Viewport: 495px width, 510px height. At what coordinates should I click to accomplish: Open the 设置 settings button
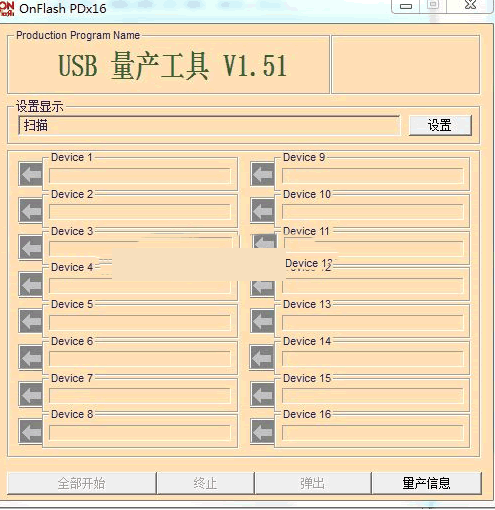[440, 126]
